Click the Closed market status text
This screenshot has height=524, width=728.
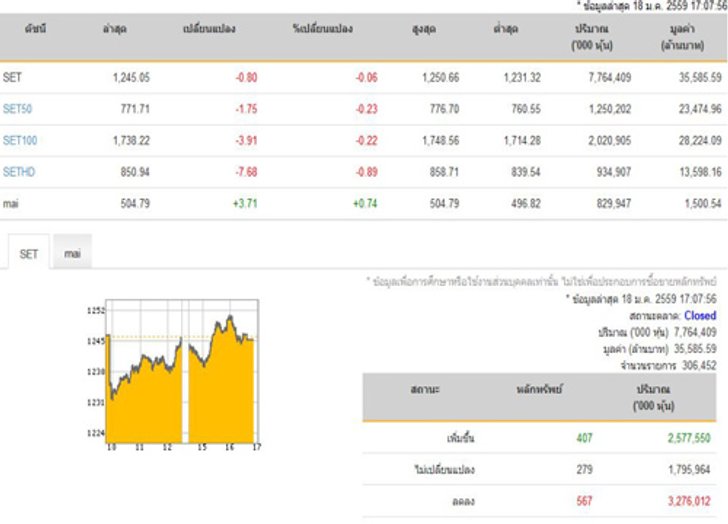click(x=700, y=316)
